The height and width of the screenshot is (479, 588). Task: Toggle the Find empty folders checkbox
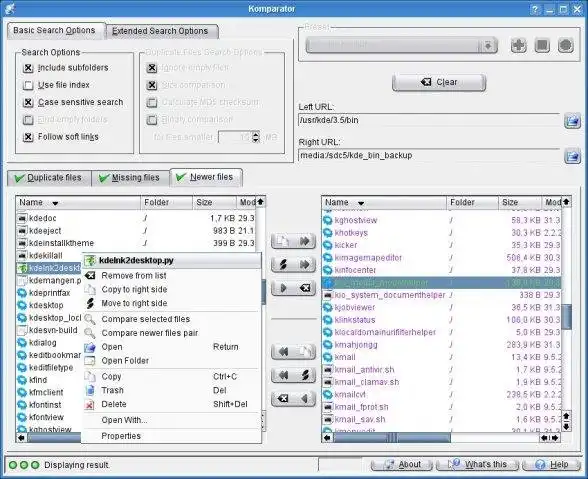pyautogui.click(x=28, y=120)
